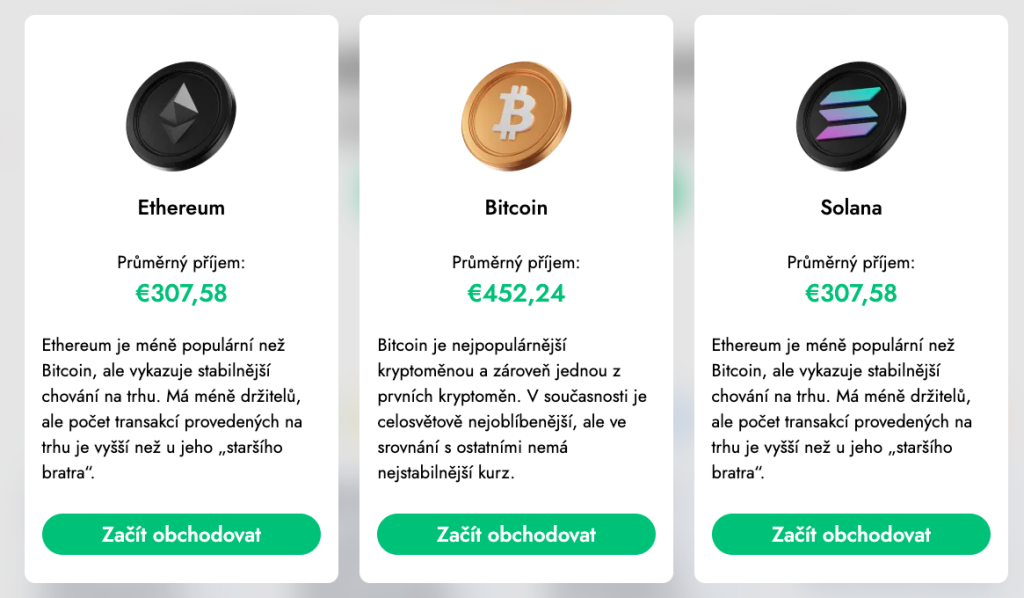The height and width of the screenshot is (598, 1024).
Task: Click the Průměrný příjem label under Solana
Action: coord(850,263)
